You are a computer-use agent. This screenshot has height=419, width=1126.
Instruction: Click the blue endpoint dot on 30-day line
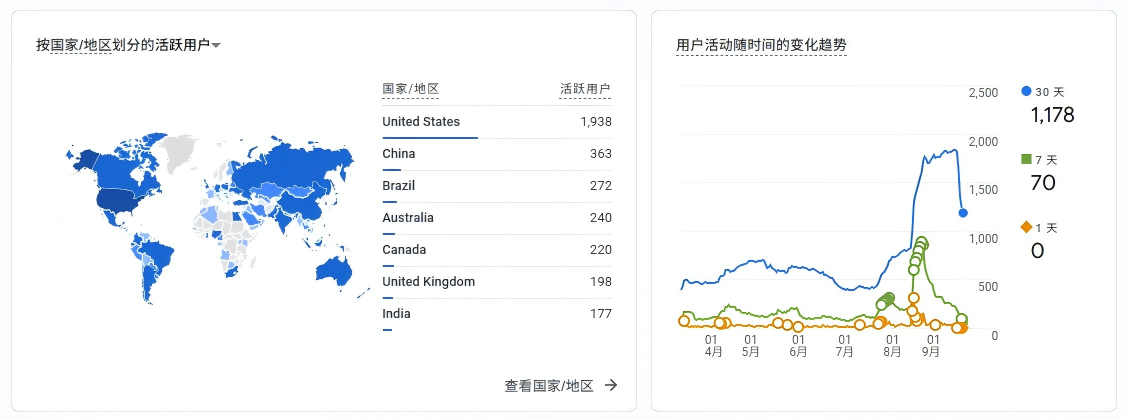coord(963,213)
